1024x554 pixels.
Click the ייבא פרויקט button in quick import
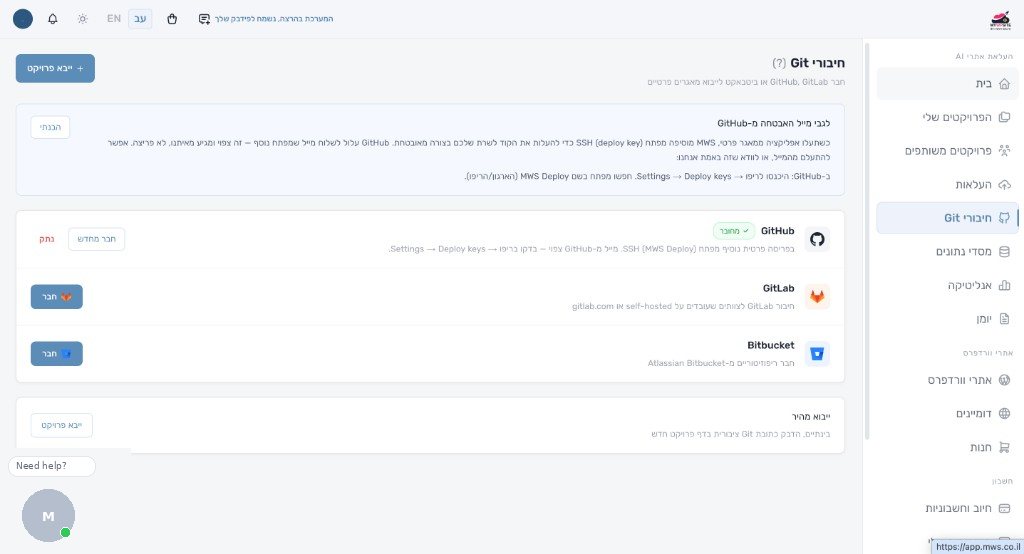(x=61, y=425)
